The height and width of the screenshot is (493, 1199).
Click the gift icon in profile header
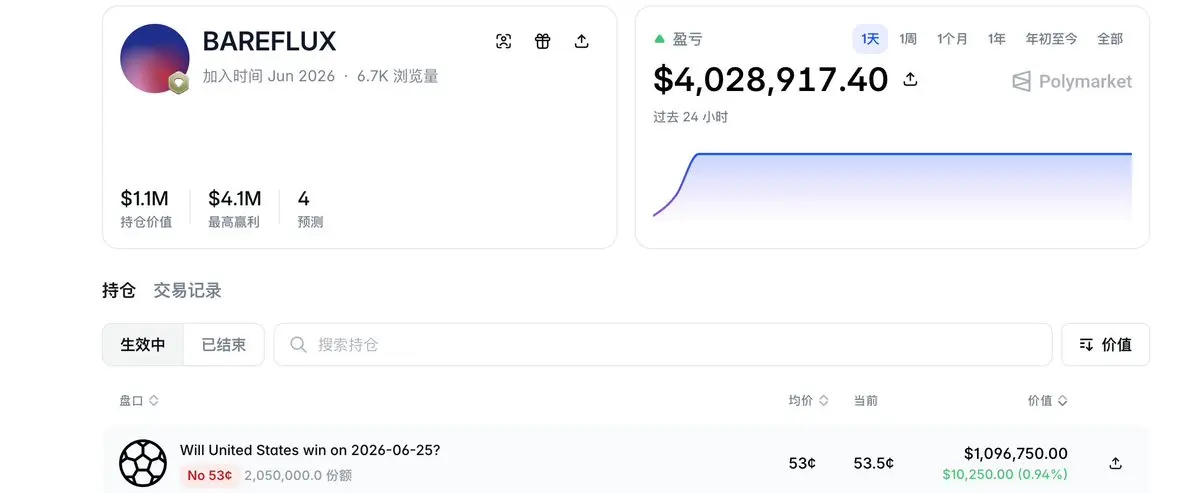[x=542, y=41]
